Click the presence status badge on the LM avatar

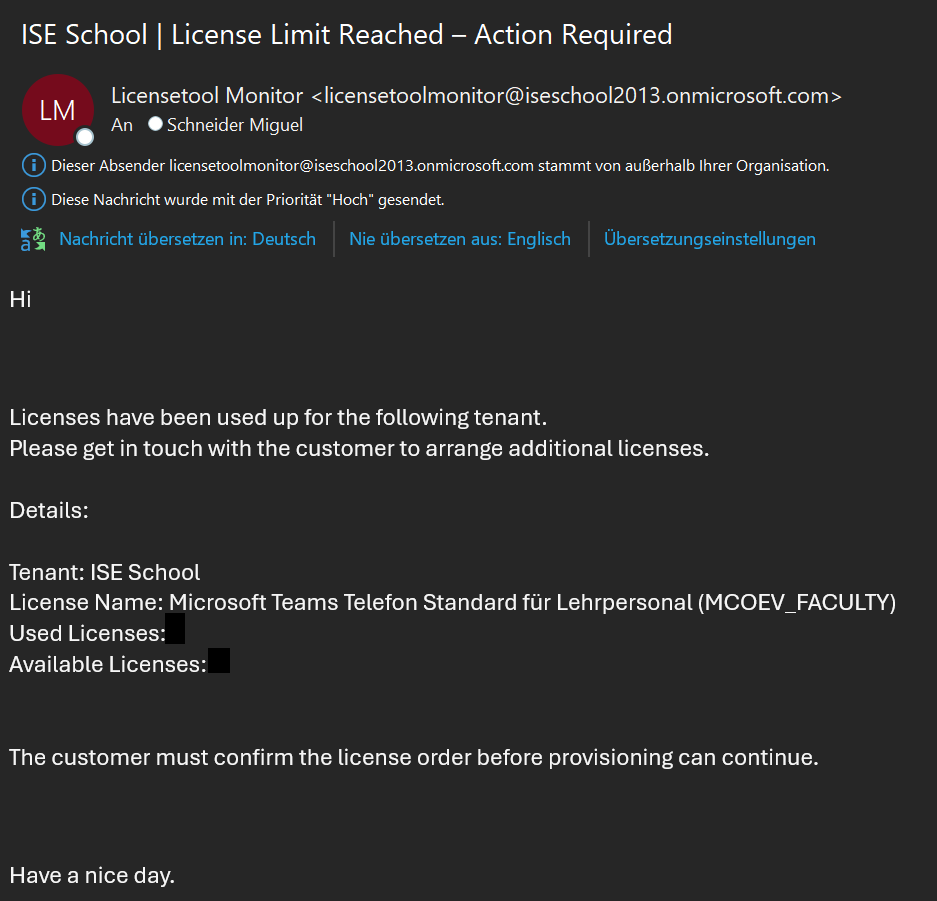85,137
